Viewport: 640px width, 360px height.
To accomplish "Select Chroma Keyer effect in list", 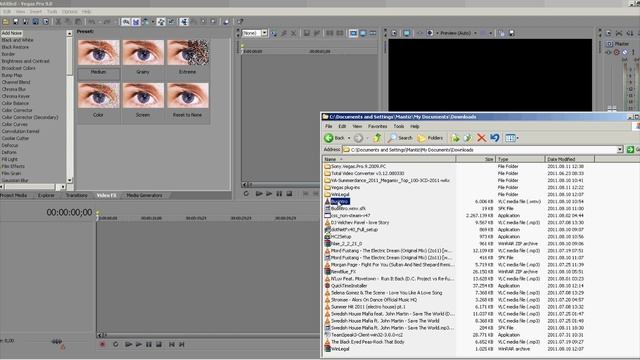I will 16,96.
